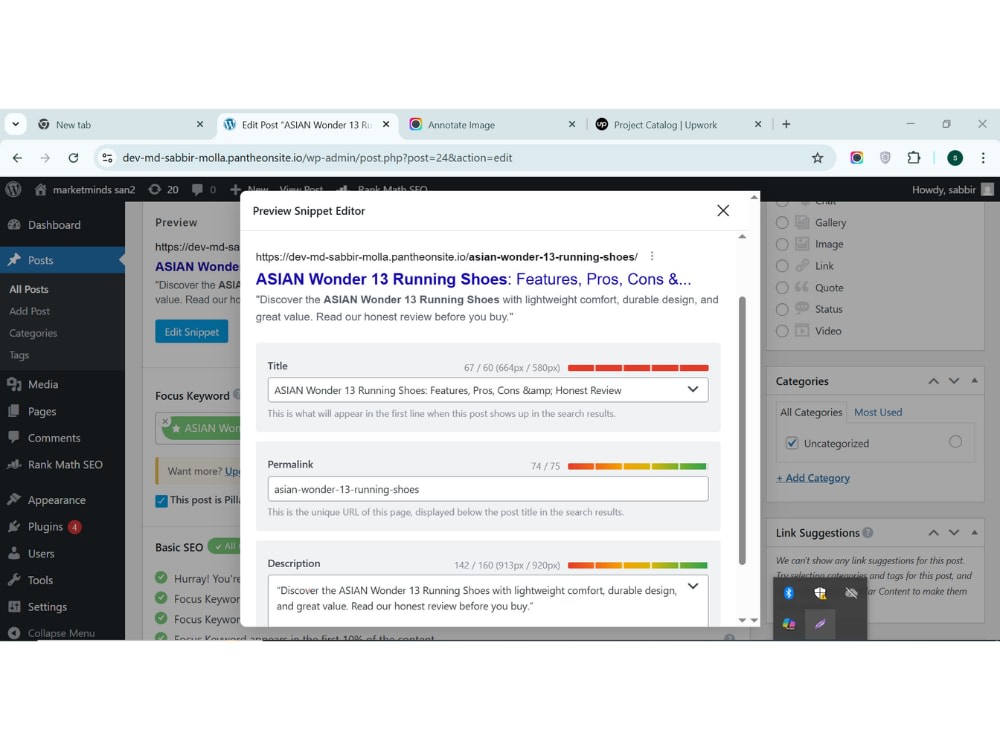Click the Settings sidebar icon
The height and width of the screenshot is (750, 1000).
coord(14,607)
